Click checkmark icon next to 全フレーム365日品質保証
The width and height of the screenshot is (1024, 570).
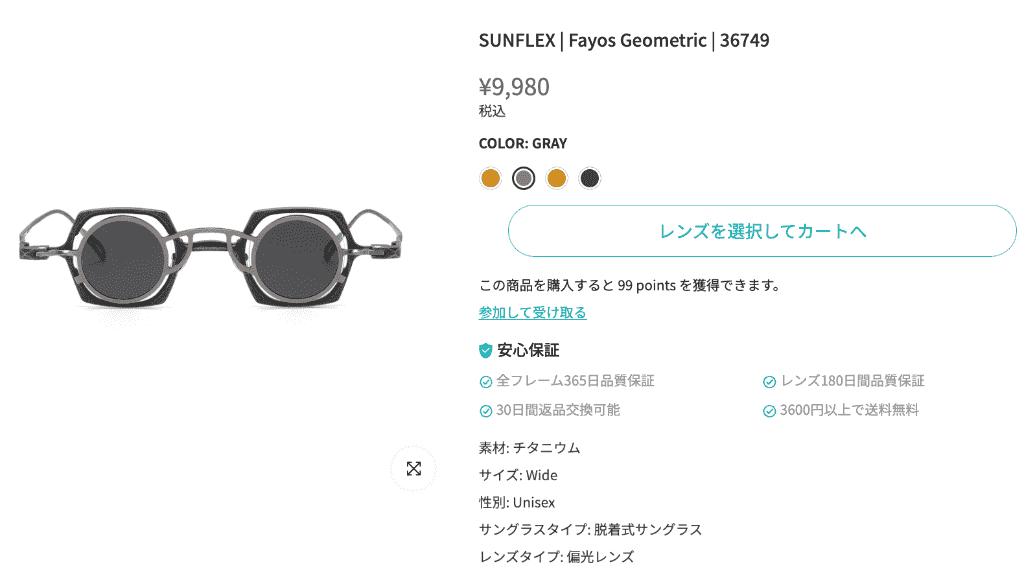[x=486, y=381]
